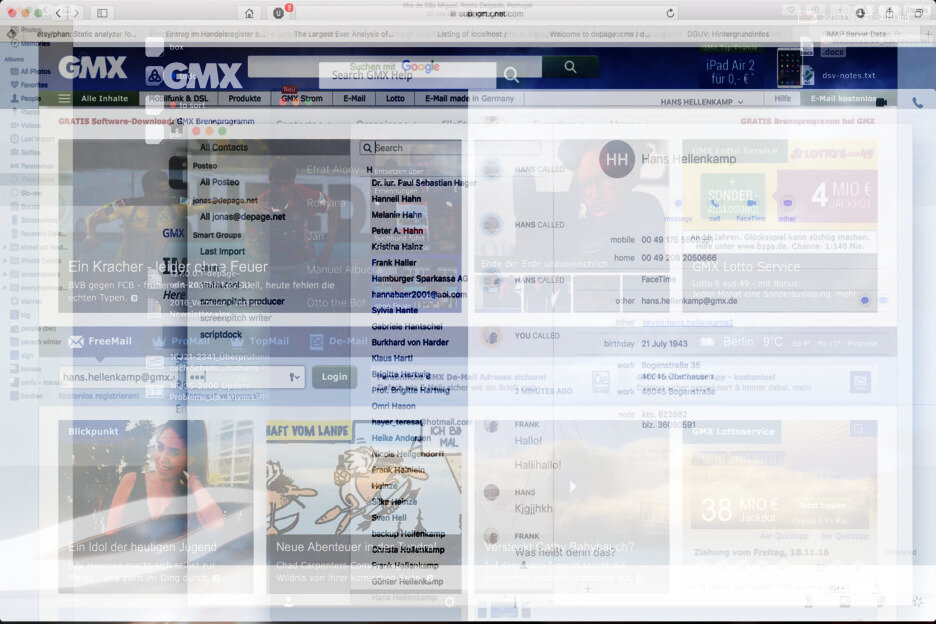Select contact Burkhard von Harder
Viewport: 936px width, 624px height.
click(x=410, y=342)
